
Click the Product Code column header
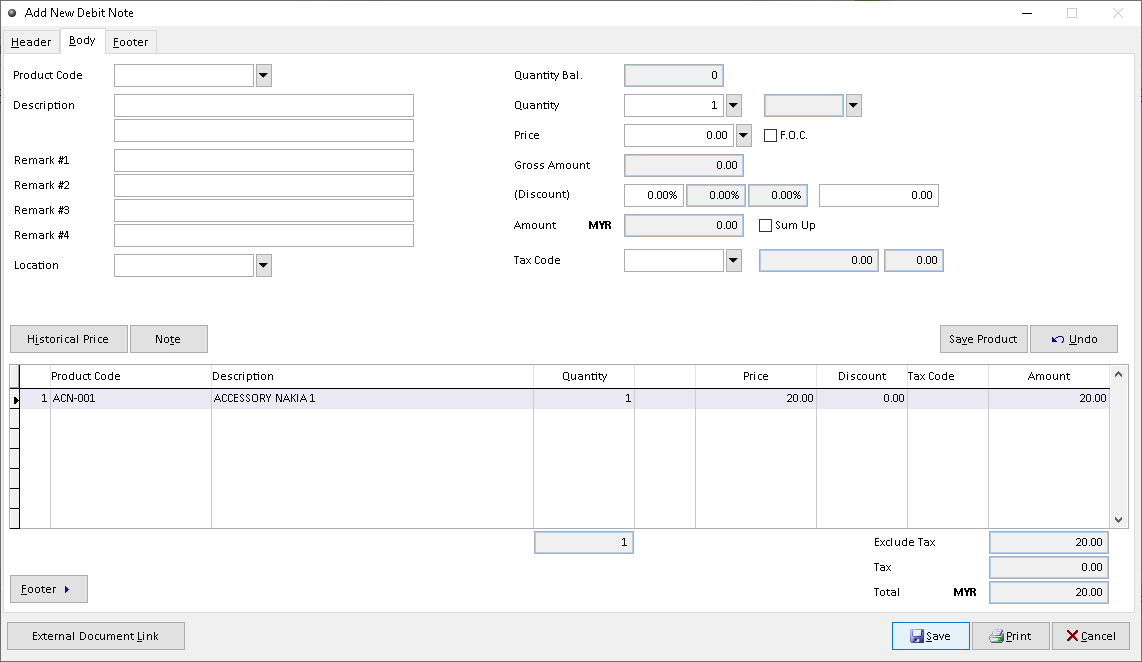click(x=131, y=377)
